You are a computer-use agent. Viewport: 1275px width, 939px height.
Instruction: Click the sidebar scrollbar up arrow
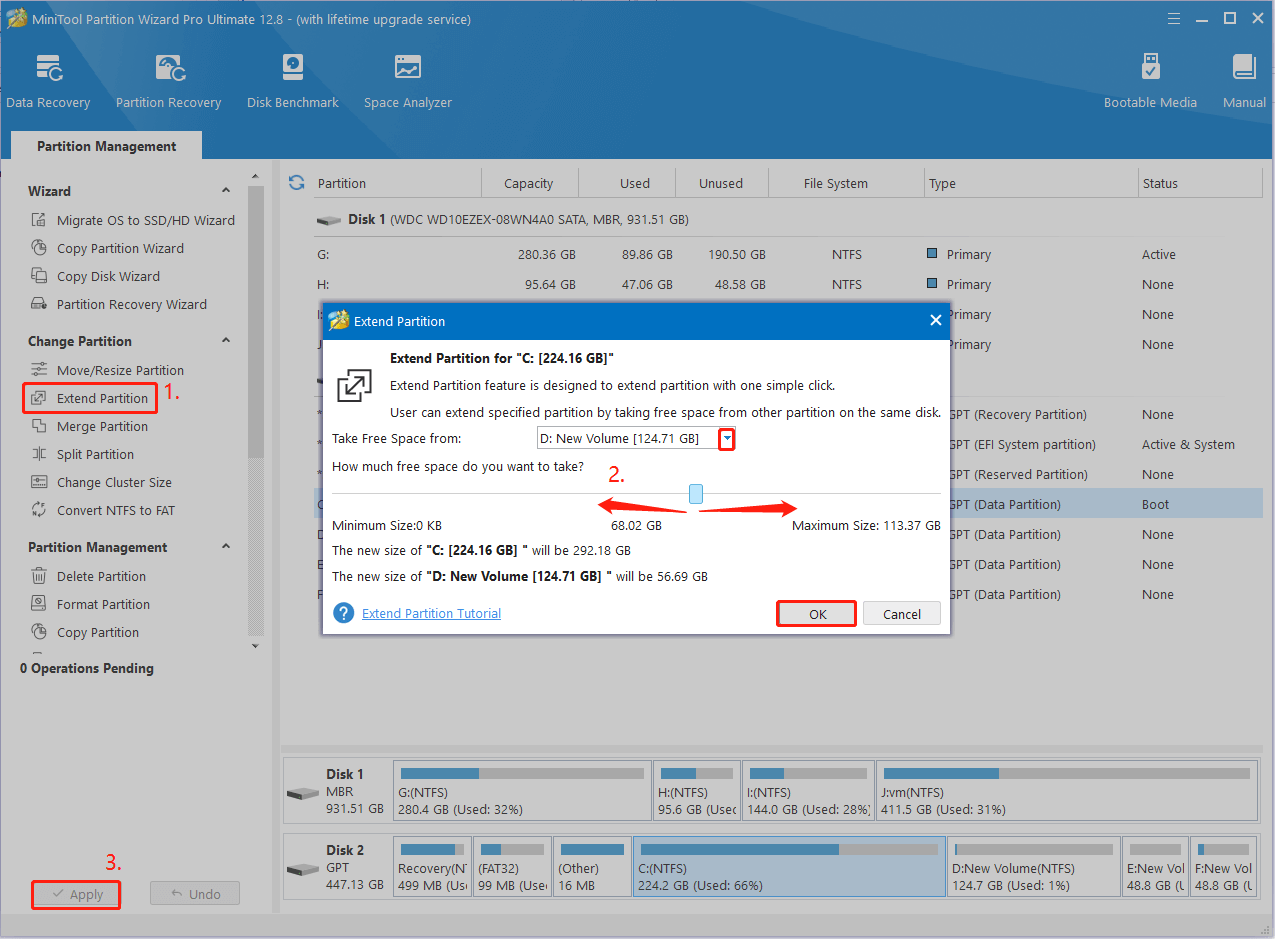point(255,178)
